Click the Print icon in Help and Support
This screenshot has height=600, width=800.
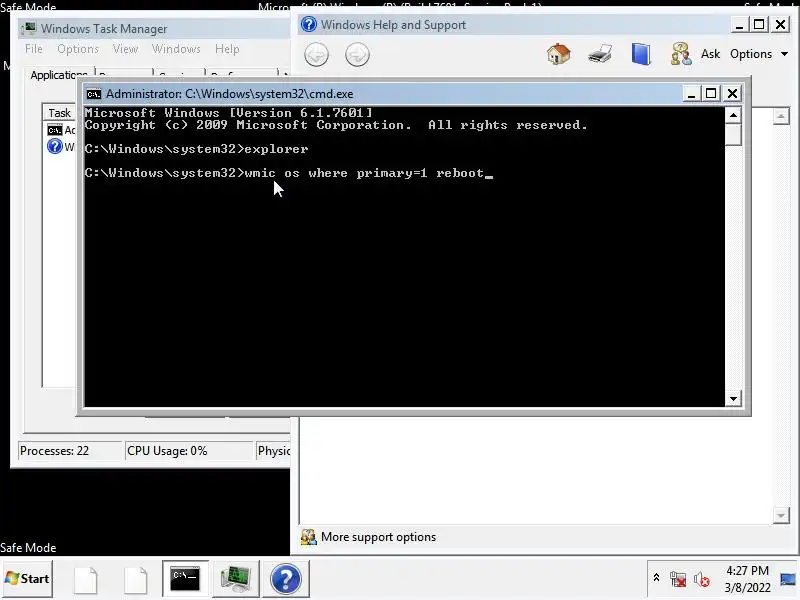point(600,54)
